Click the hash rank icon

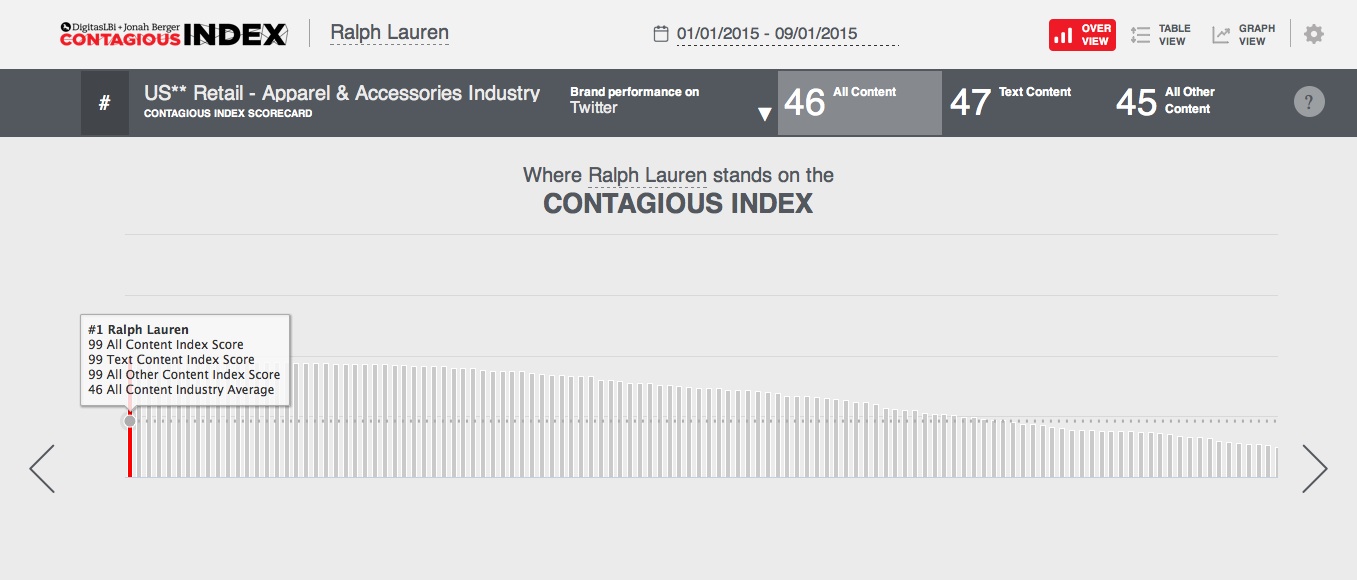[x=105, y=103]
